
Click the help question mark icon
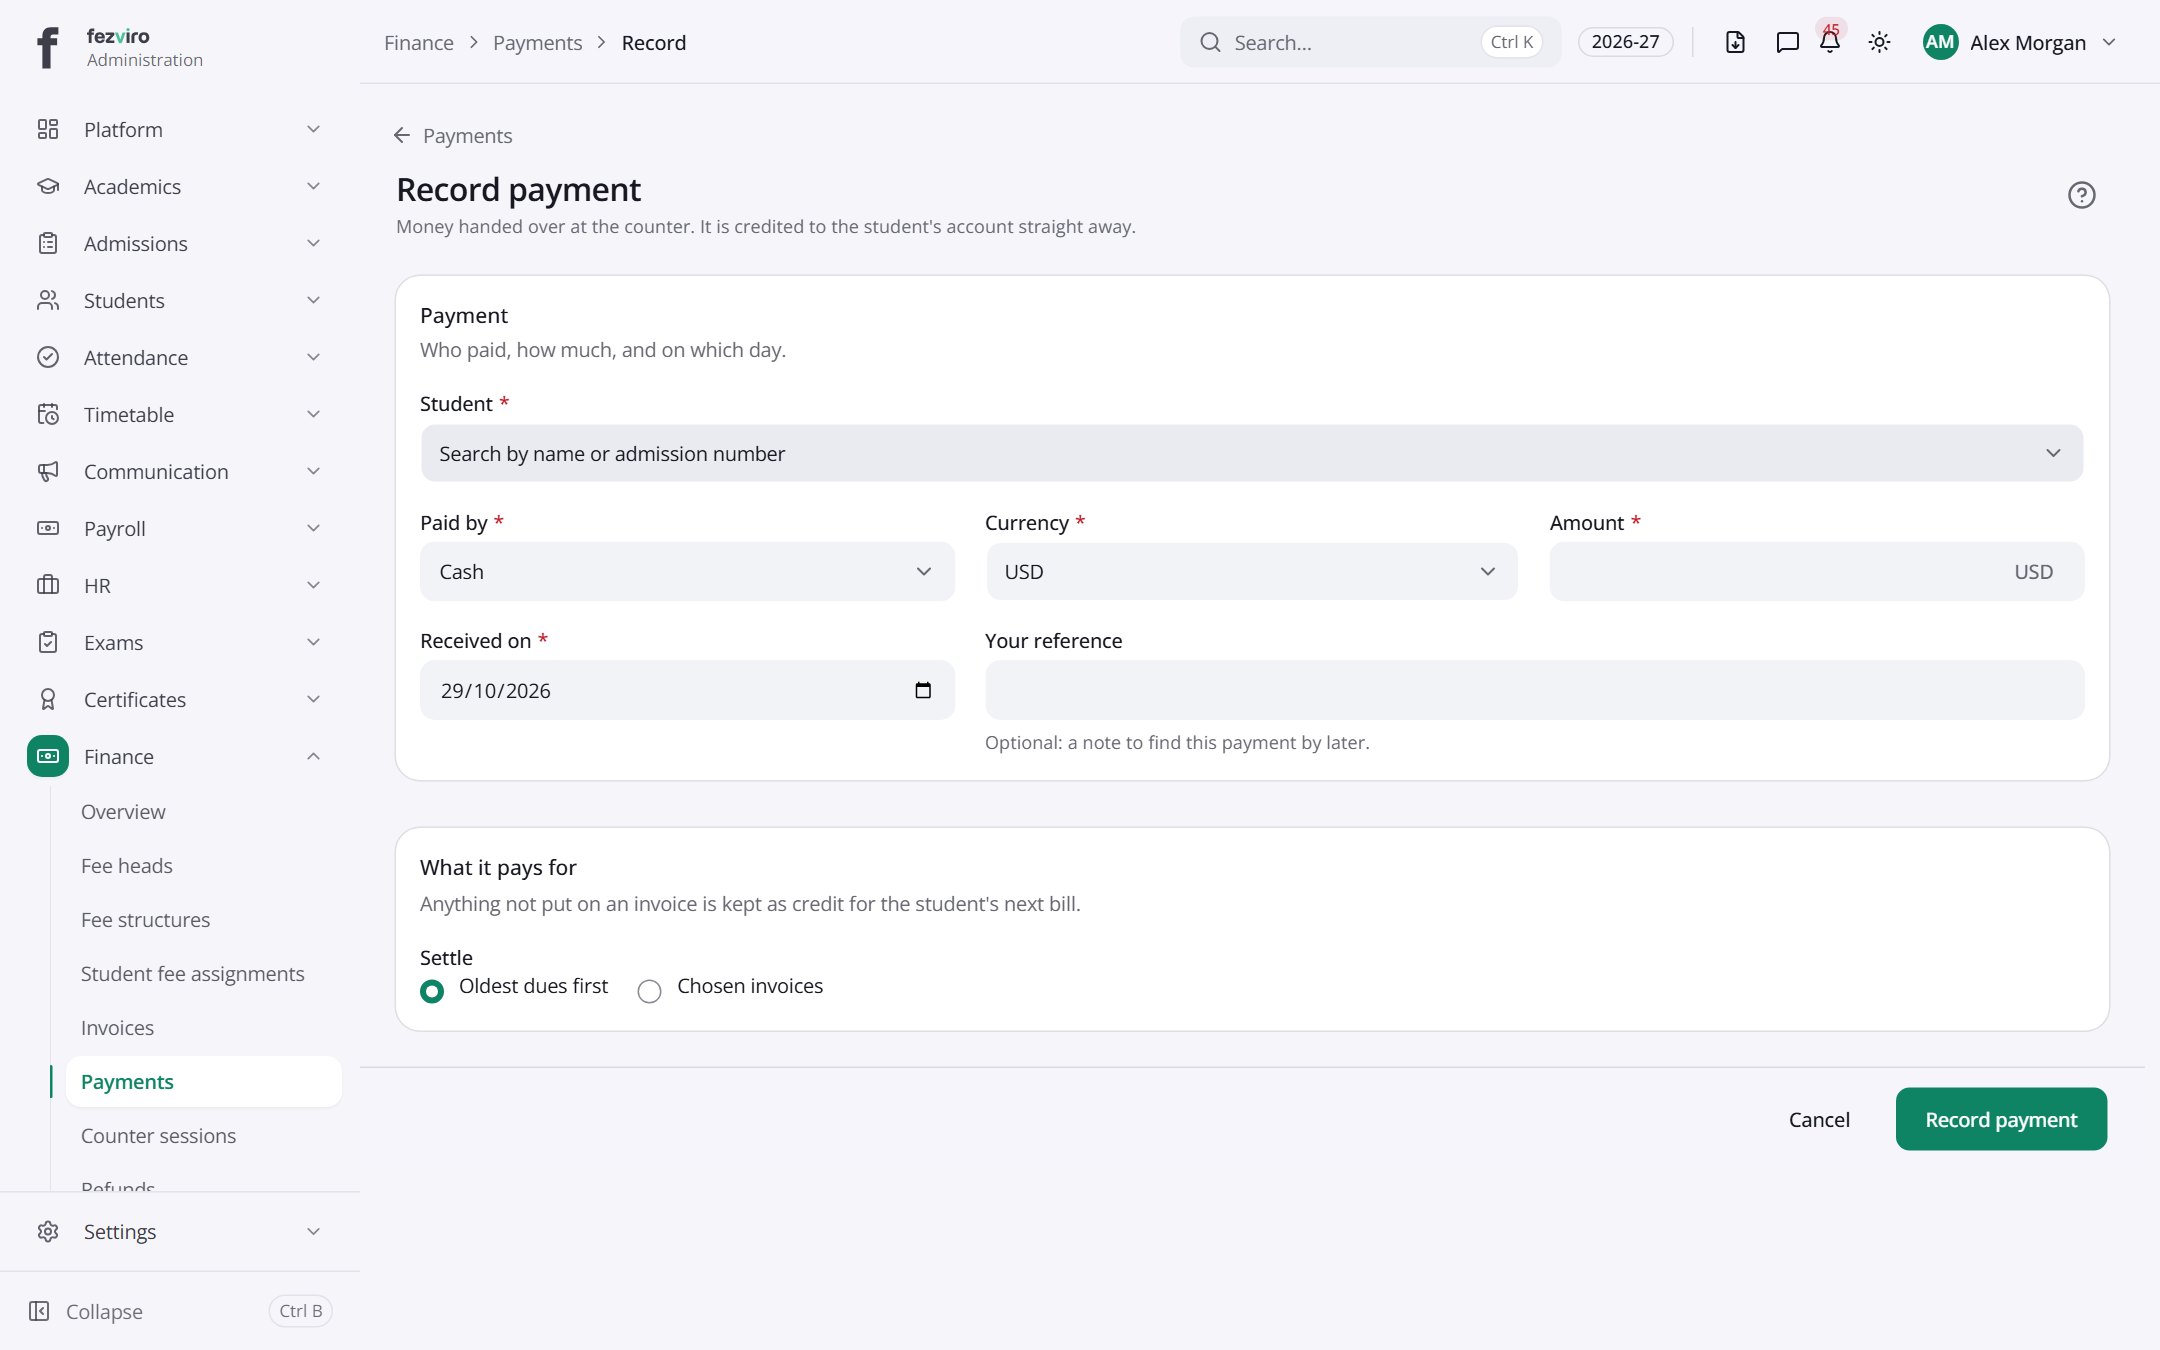(x=2081, y=195)
